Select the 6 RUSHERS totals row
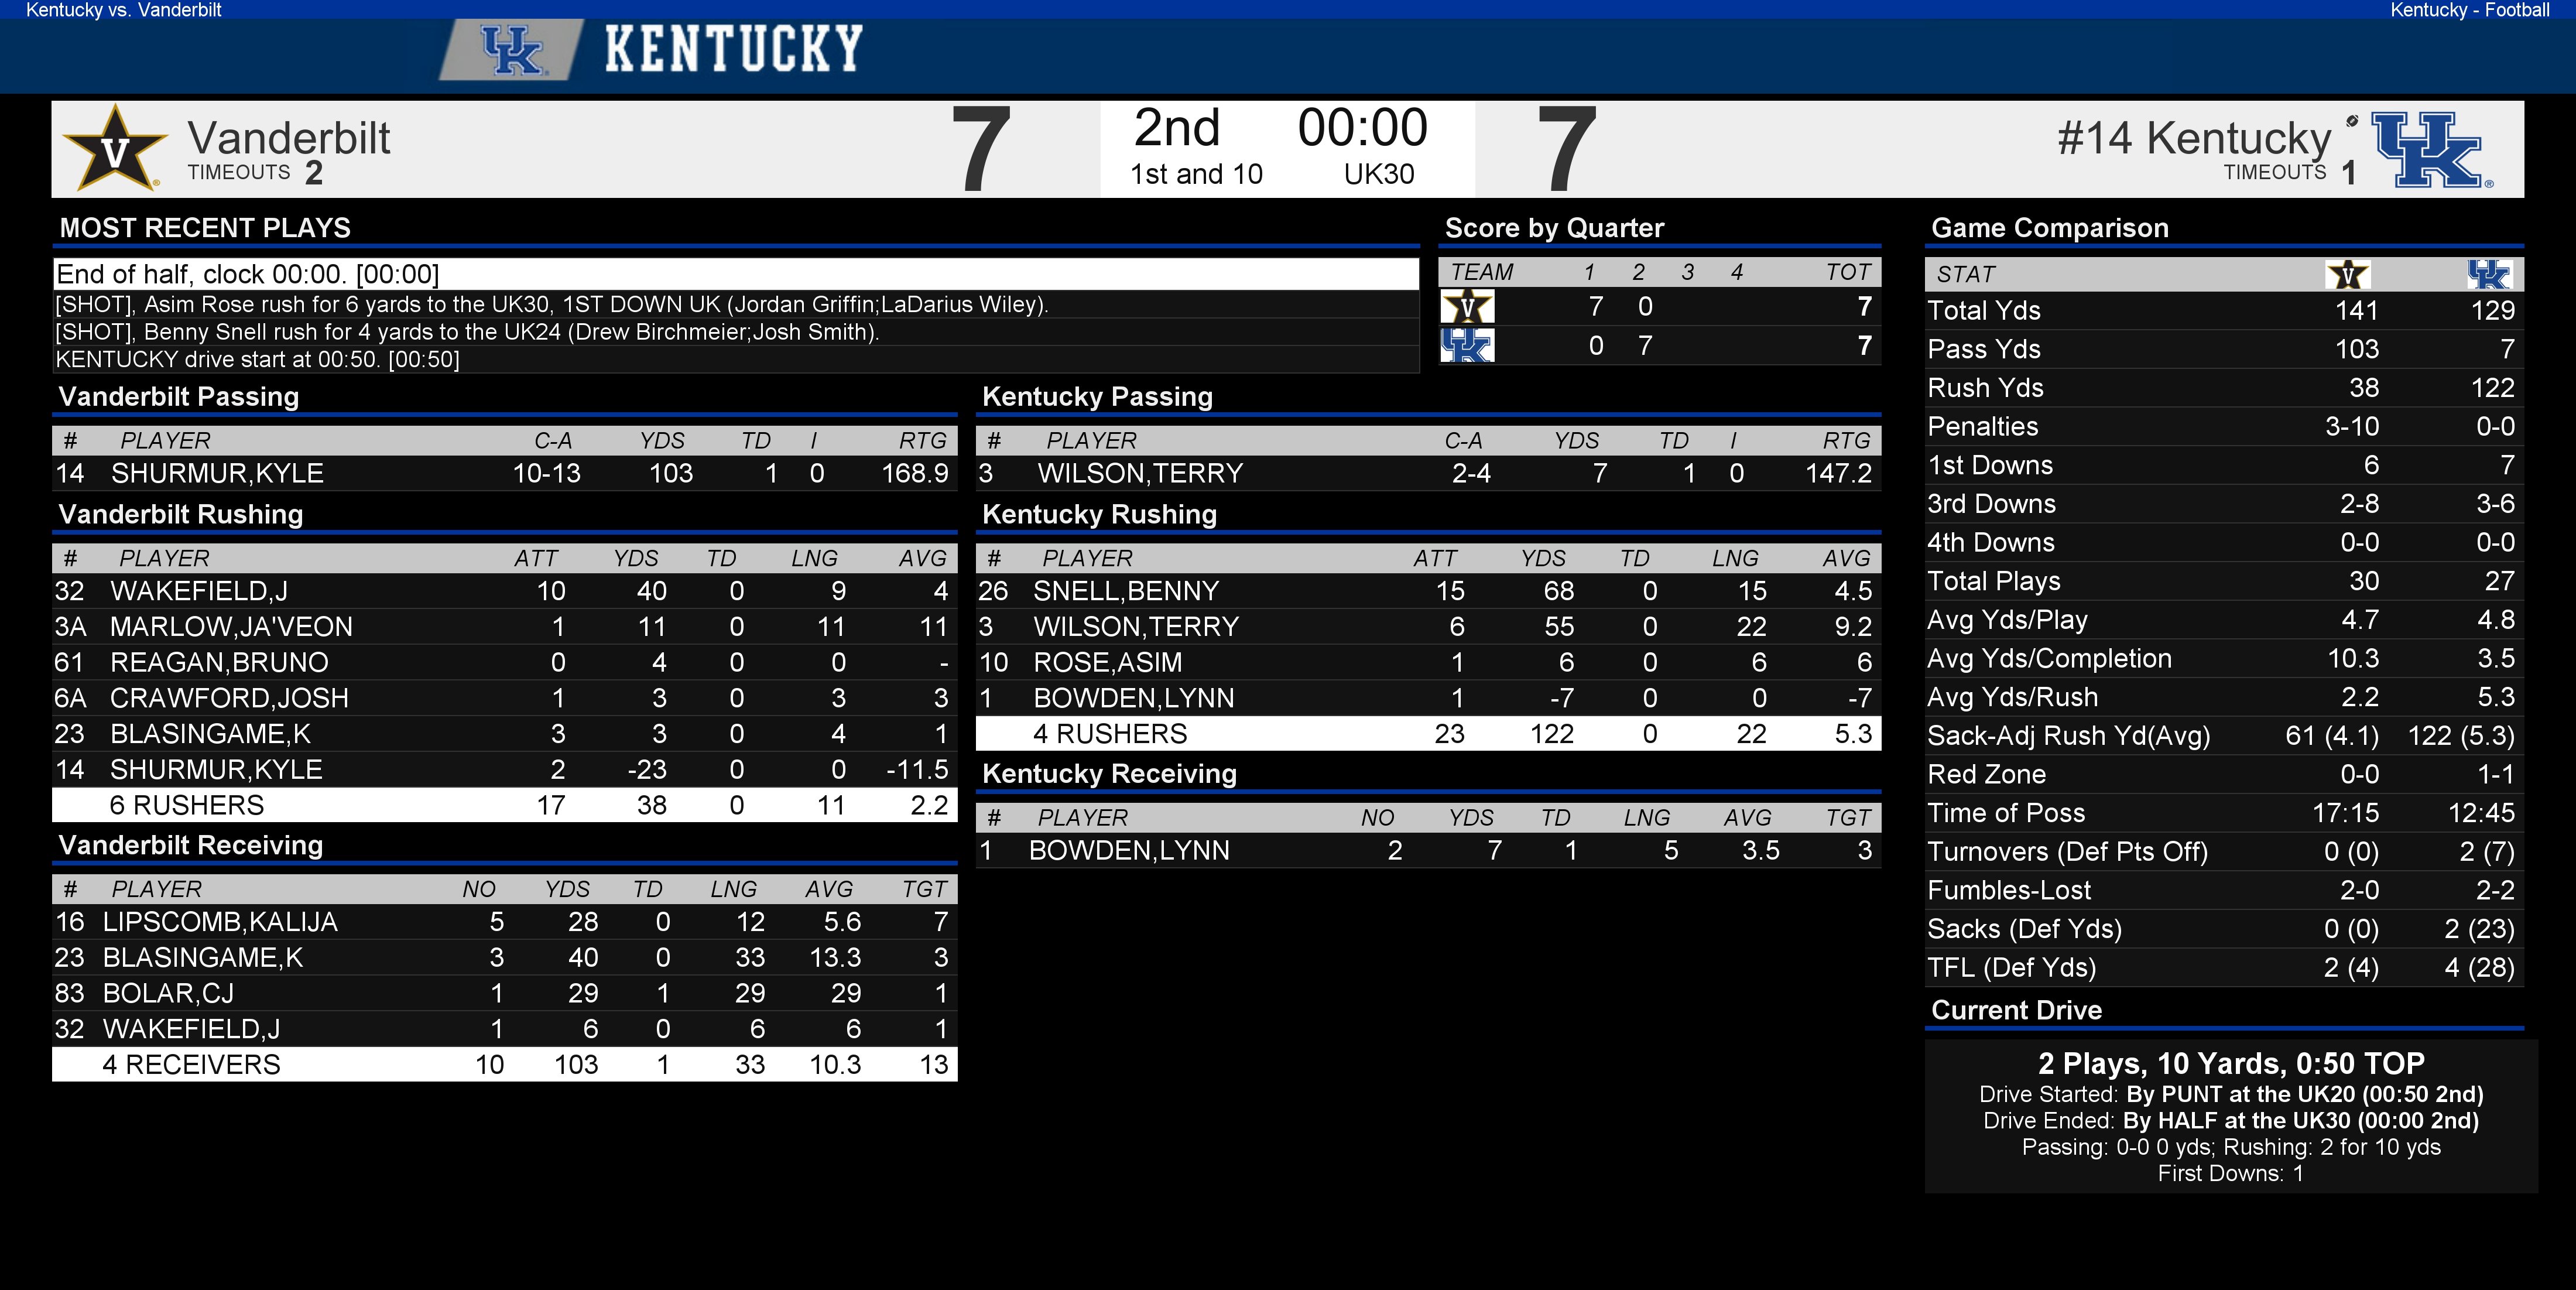Screen dimensions: 2576x1290 click(x=505, y=805)
